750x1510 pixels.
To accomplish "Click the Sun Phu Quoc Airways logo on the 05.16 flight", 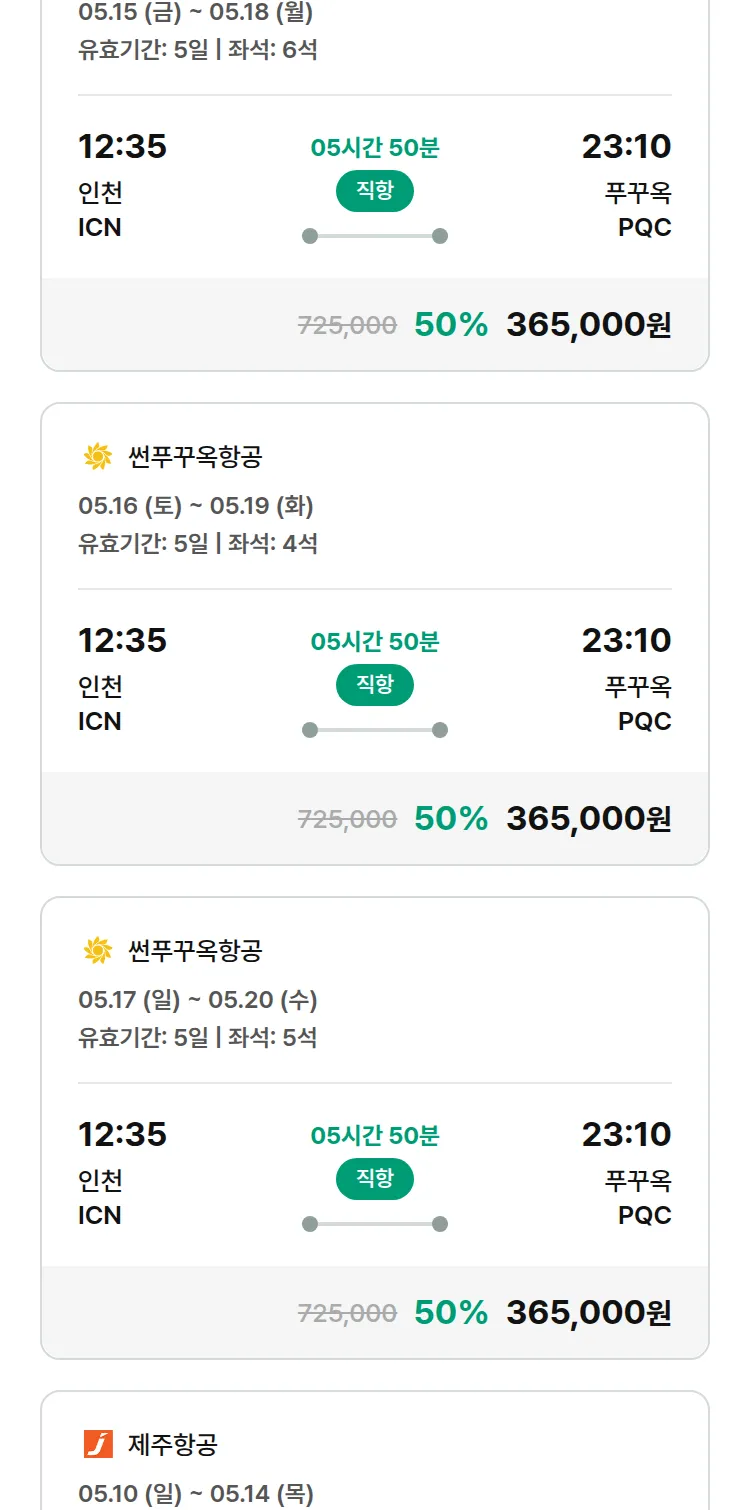I will tap(98, 457).
